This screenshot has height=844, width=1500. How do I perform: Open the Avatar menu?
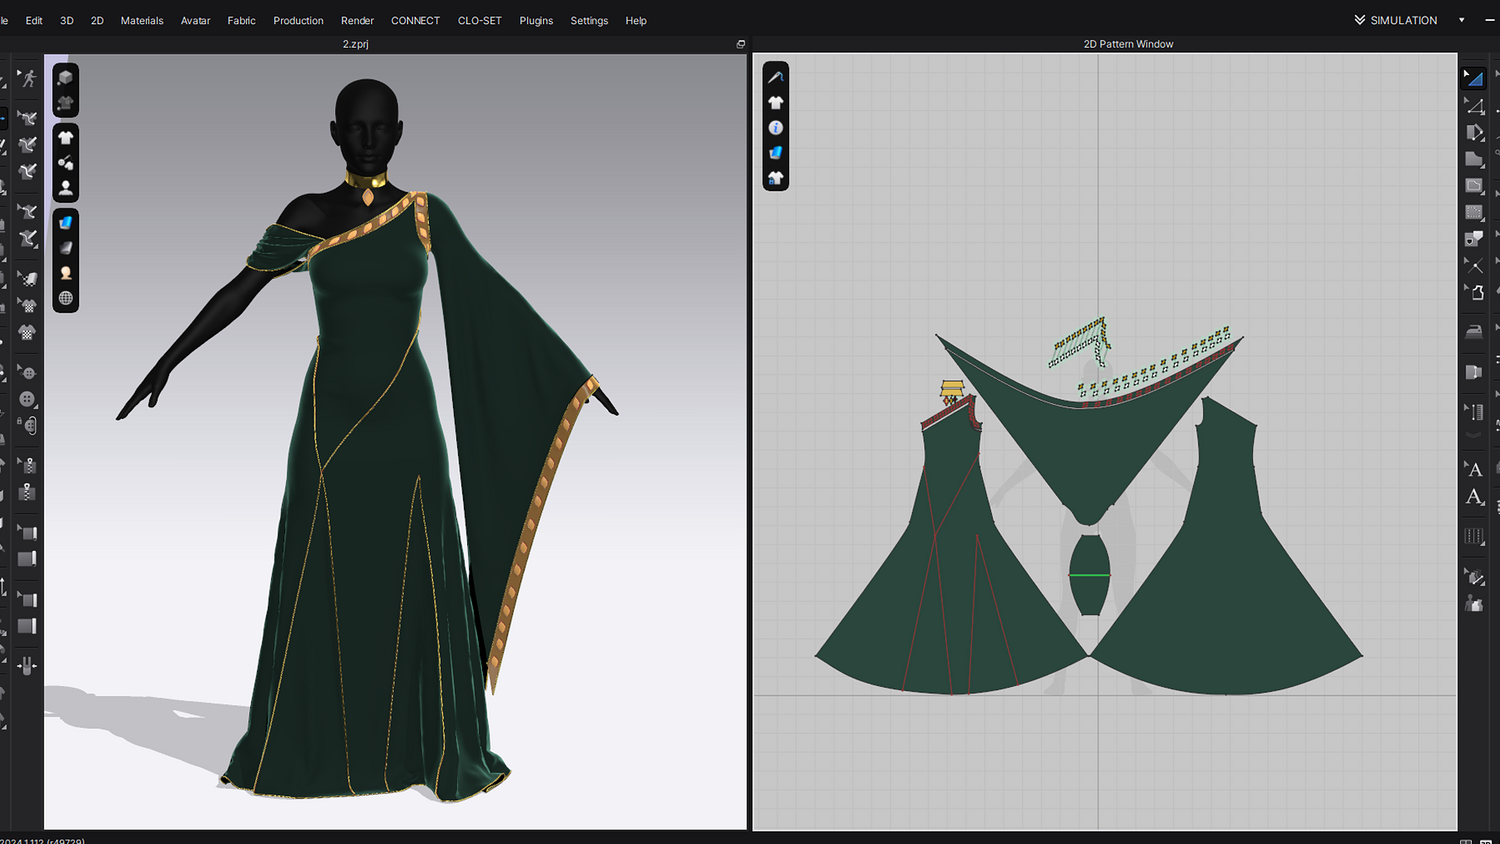coord(195,20)
